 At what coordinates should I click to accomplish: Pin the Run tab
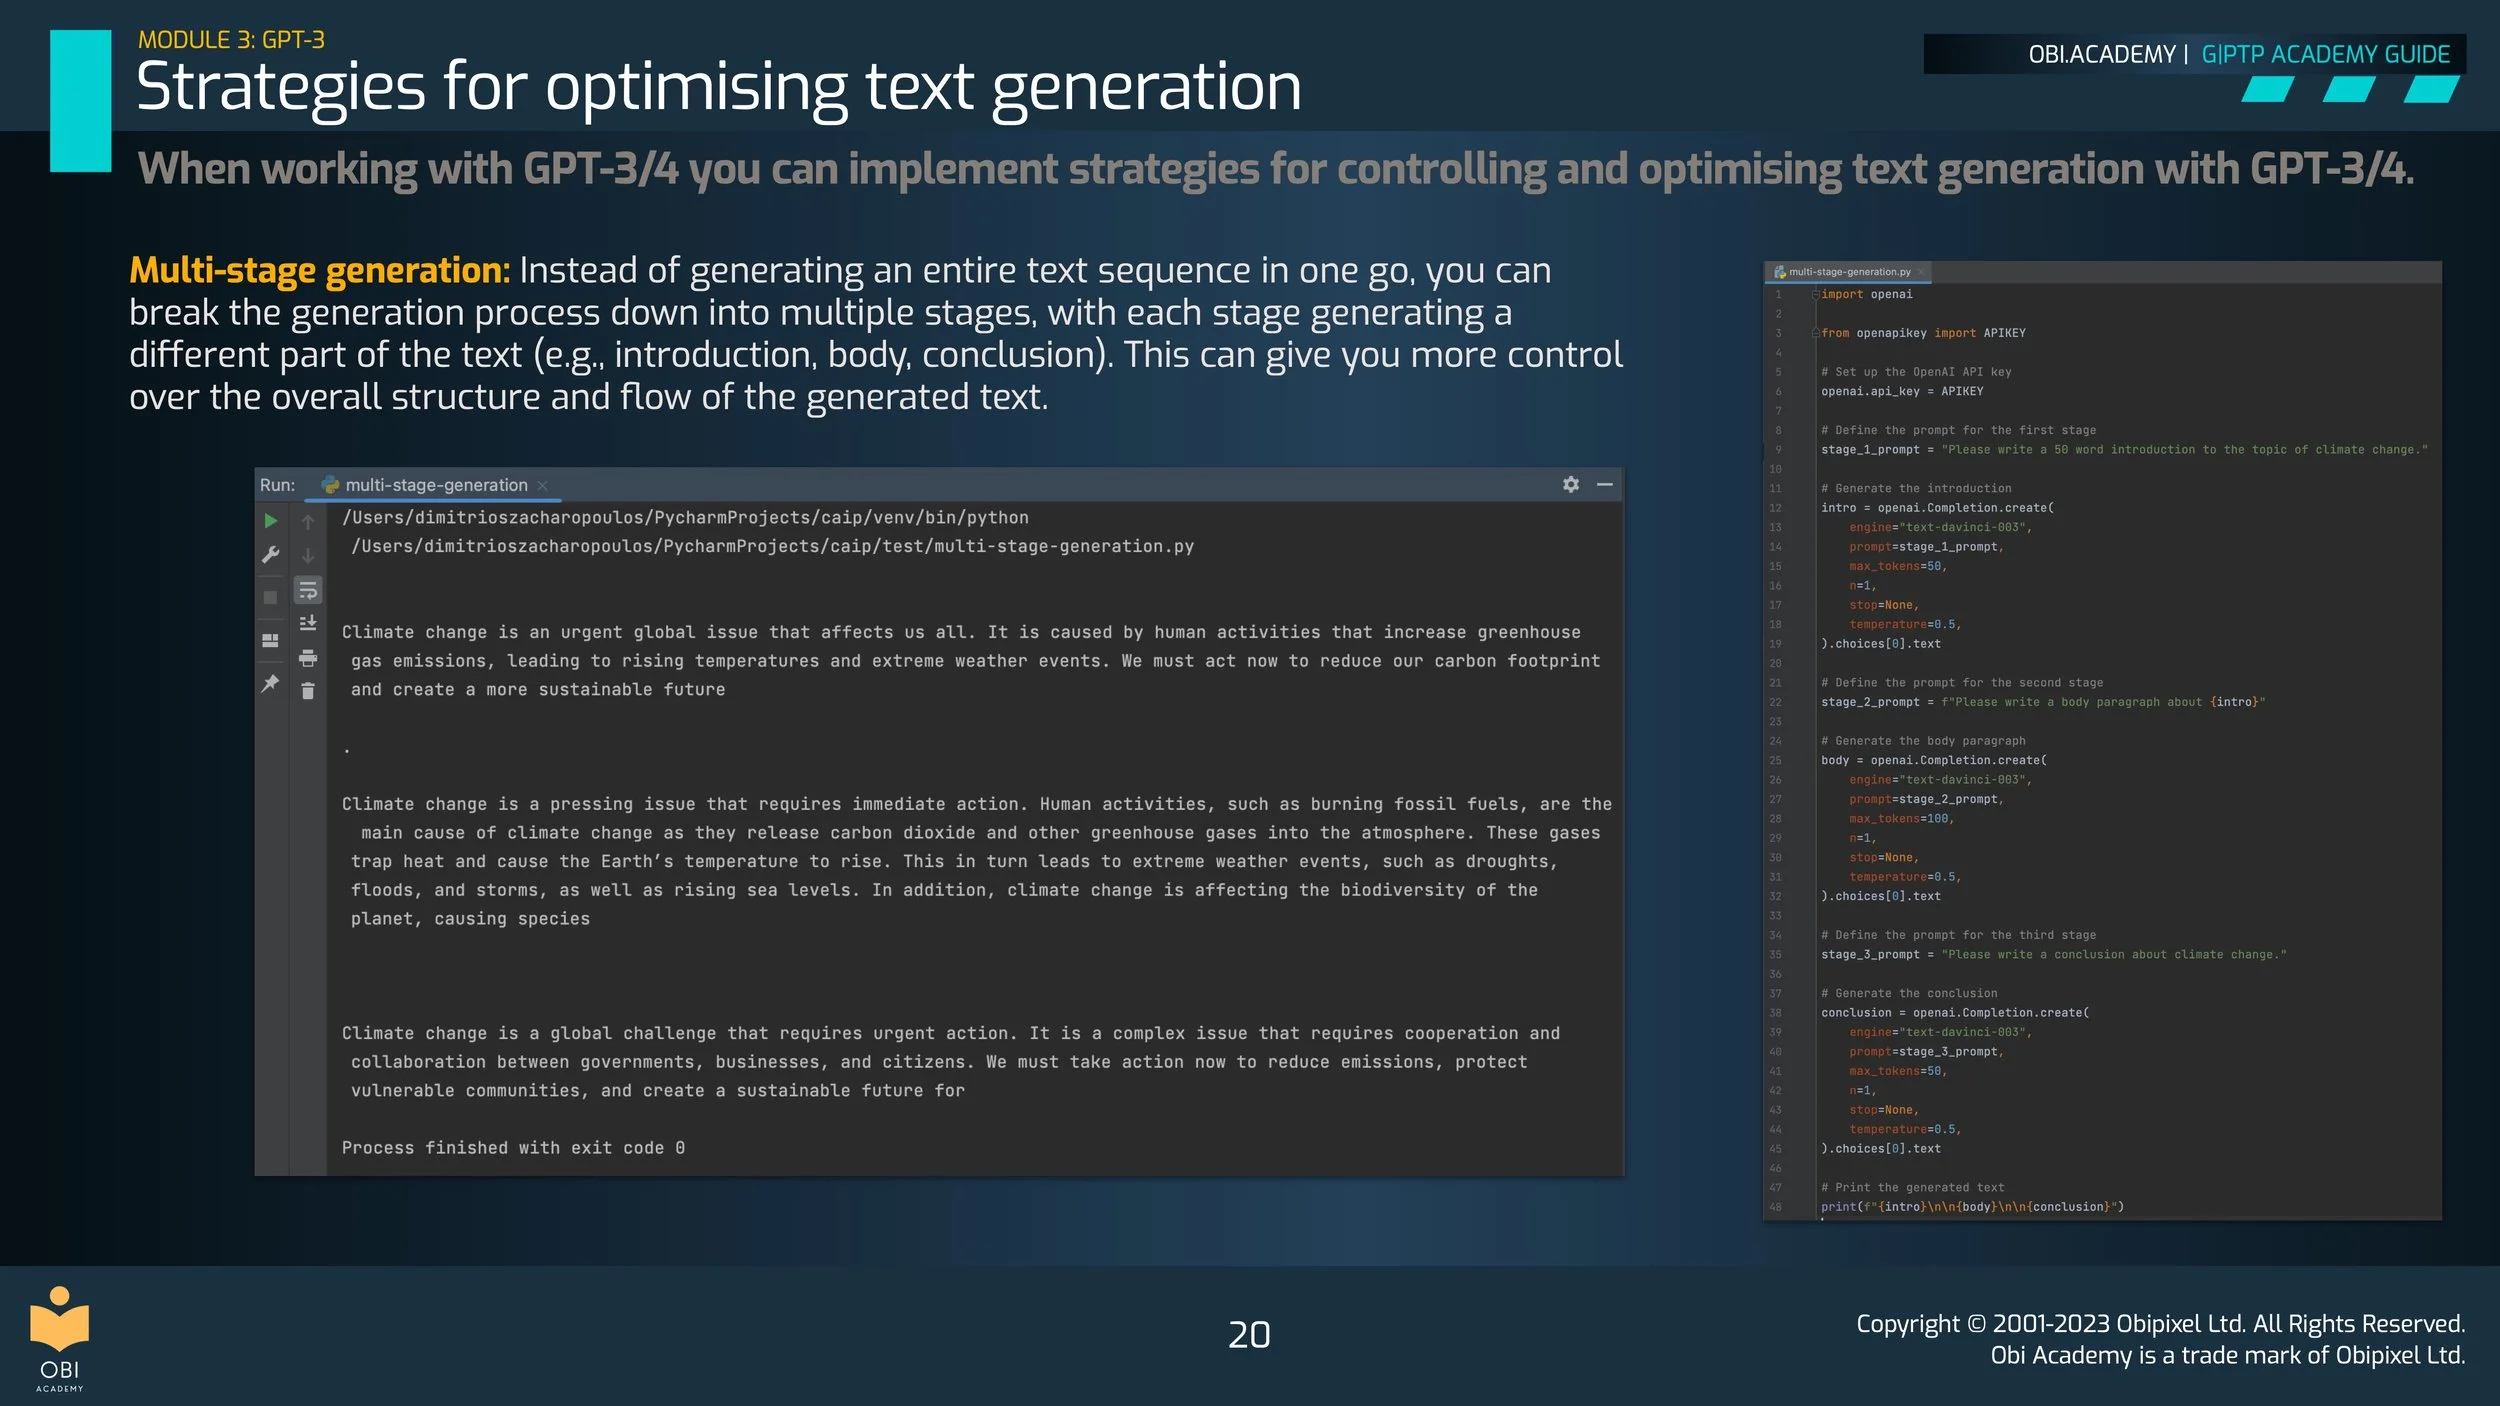pos(271,682)
